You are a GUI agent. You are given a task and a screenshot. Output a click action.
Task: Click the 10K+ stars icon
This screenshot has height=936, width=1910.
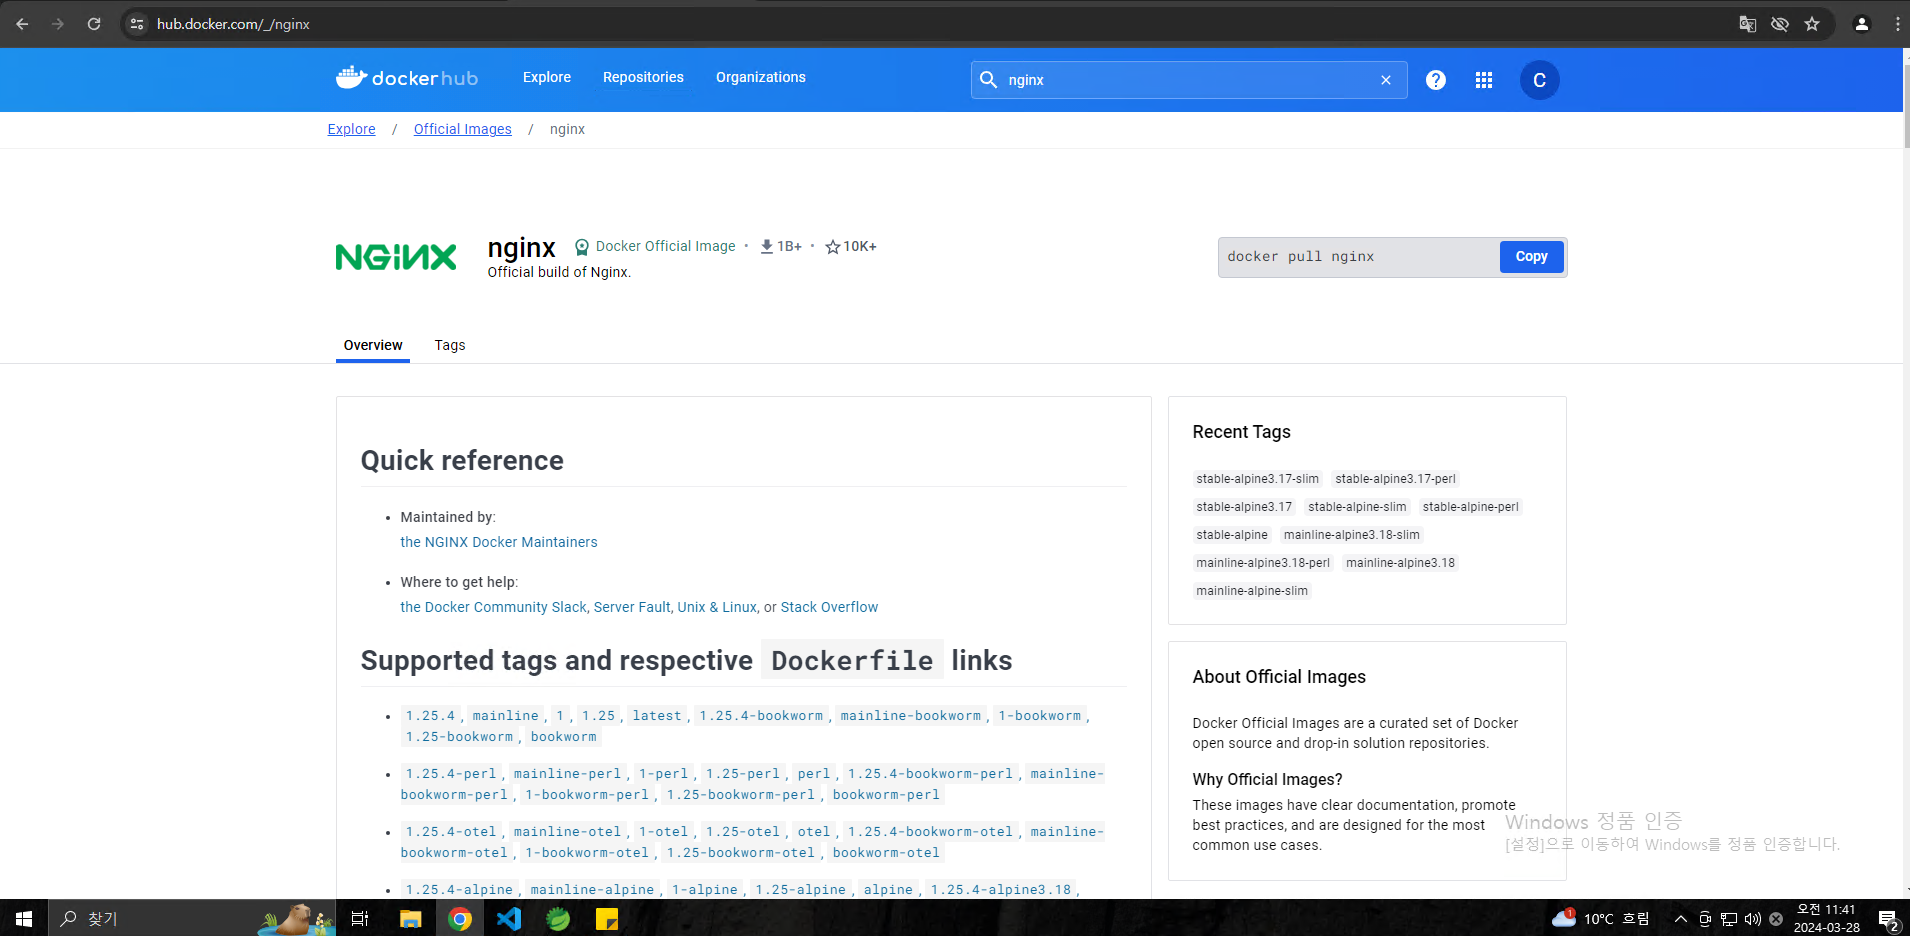click(x=832, y=247)
